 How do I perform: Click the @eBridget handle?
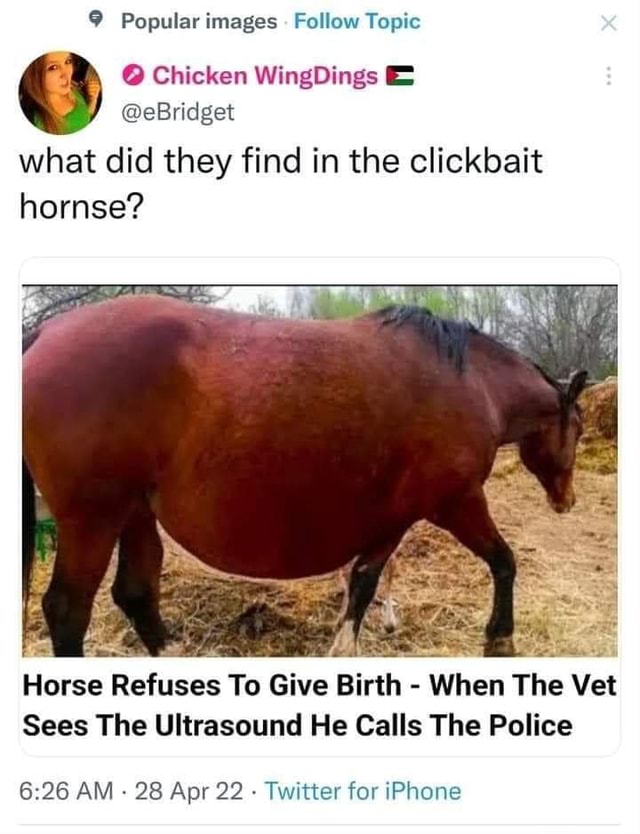(x=178, y=112)
